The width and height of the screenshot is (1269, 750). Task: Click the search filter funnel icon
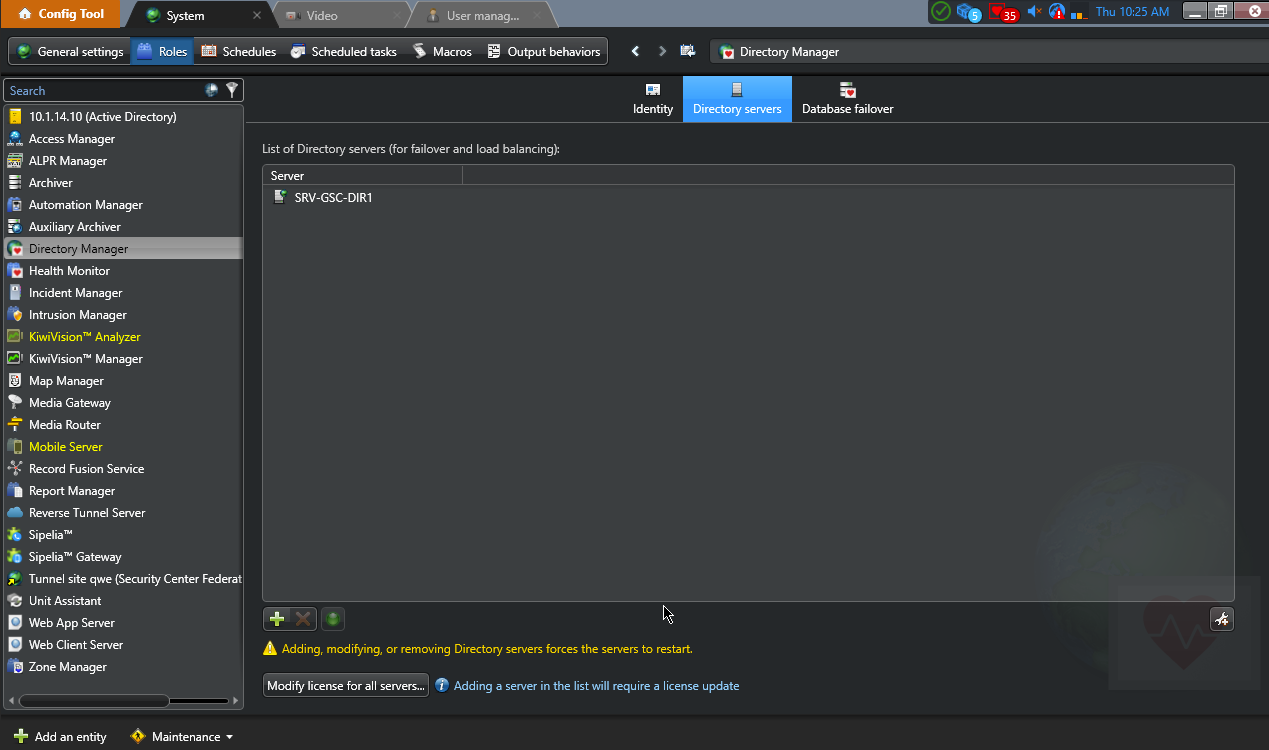coord(232,90)
